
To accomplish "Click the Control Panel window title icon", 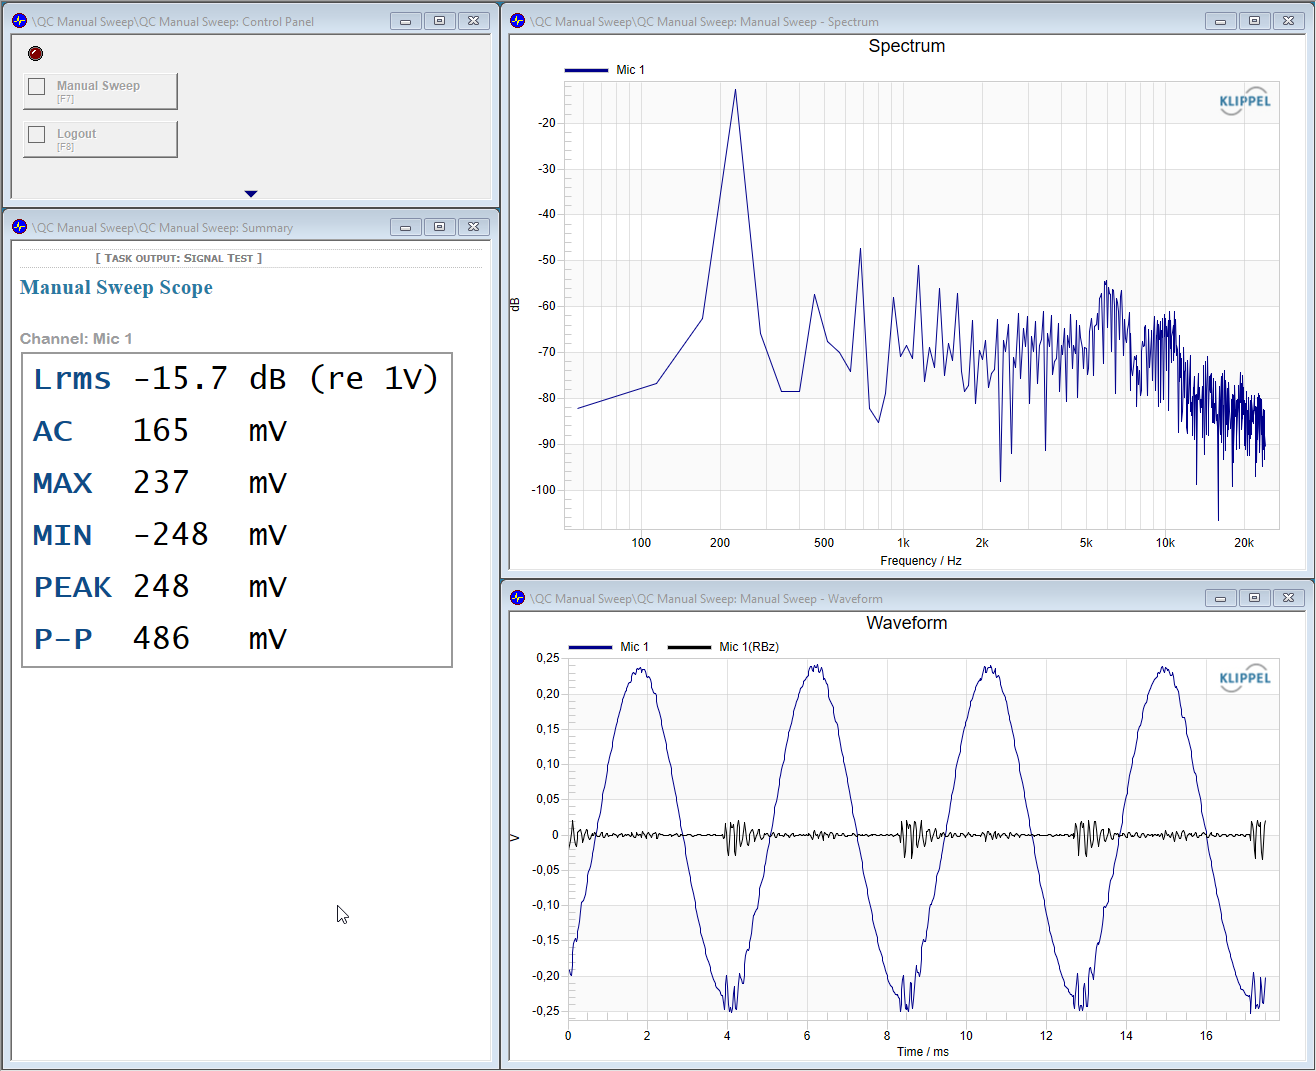I will 19,21.
